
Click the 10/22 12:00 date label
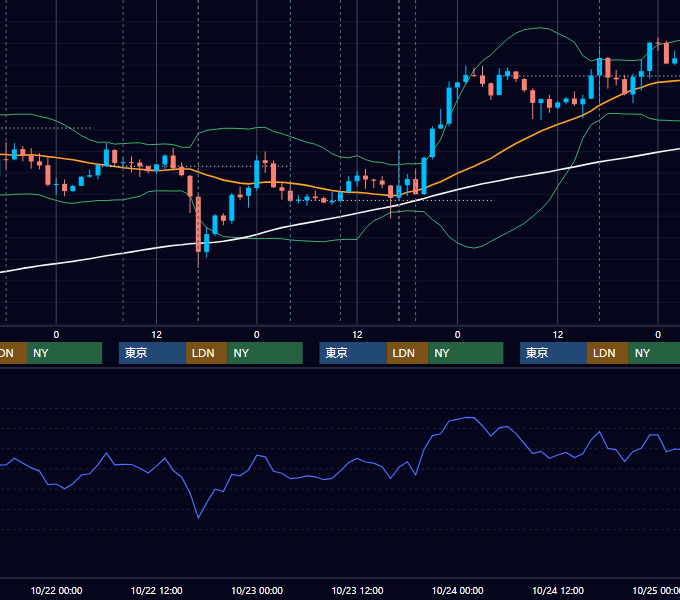tap(157, 590)
